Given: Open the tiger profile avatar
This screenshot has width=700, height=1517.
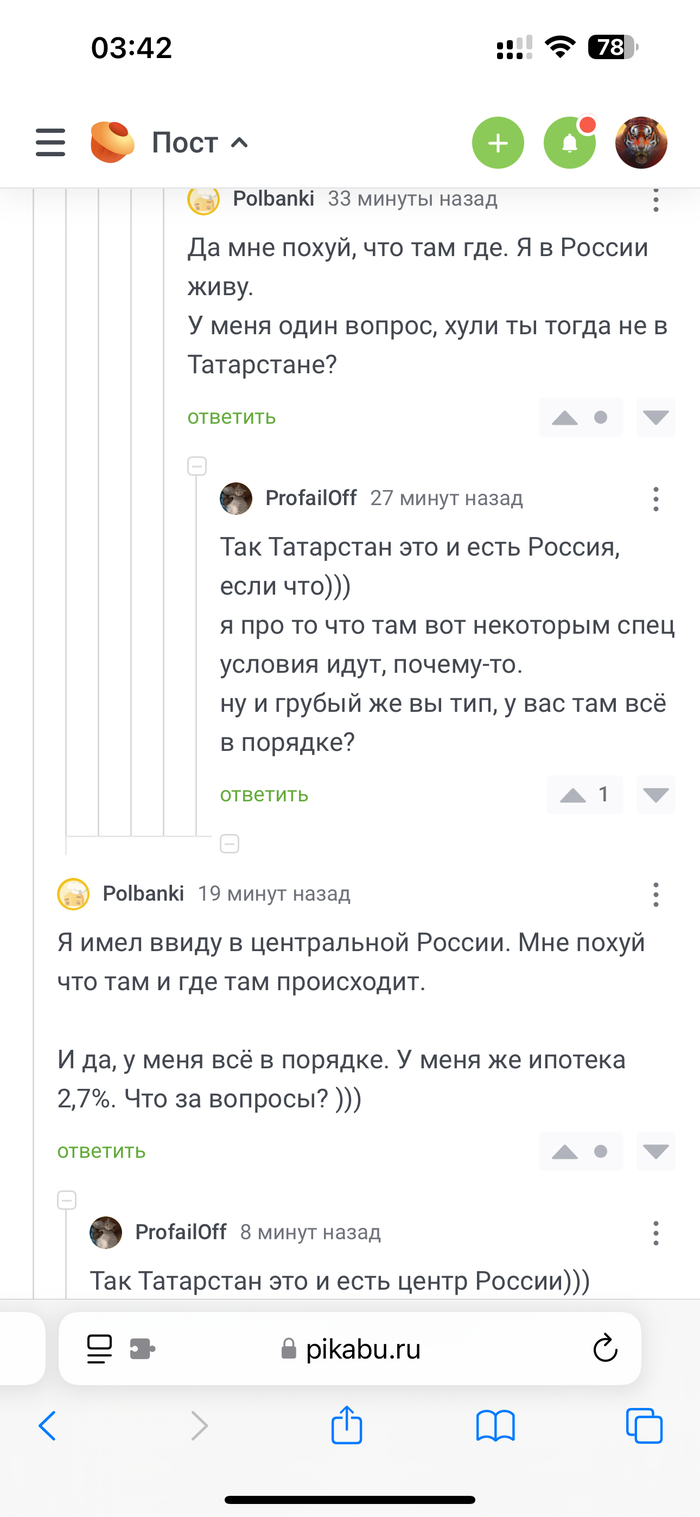Looking at the screenshot, I should click(x=641, y=143).
